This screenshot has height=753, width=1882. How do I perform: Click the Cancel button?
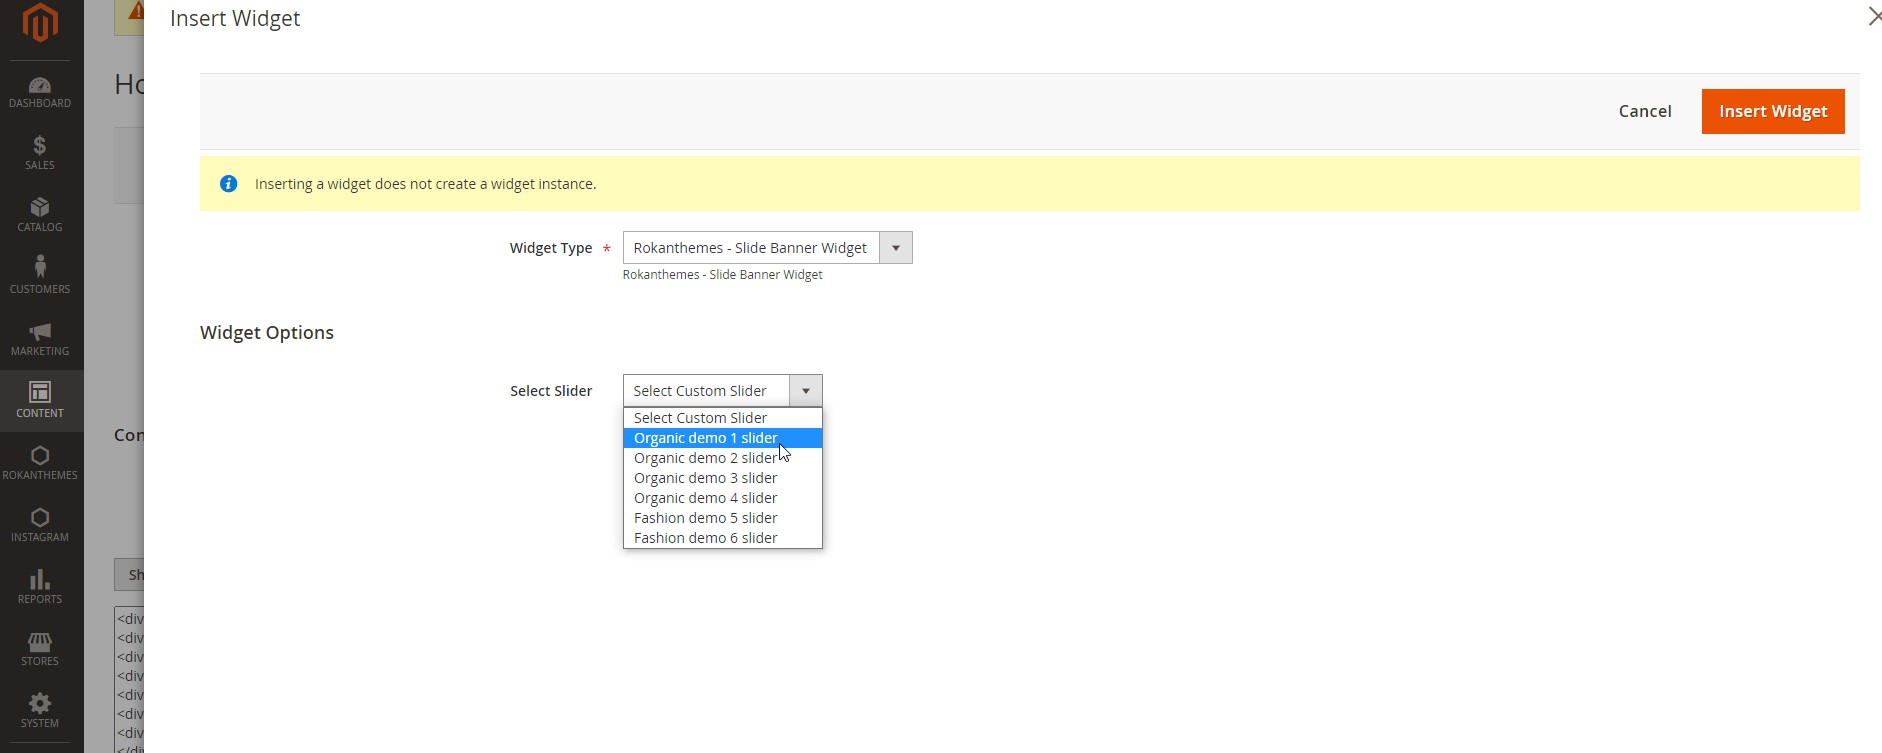1645,111
